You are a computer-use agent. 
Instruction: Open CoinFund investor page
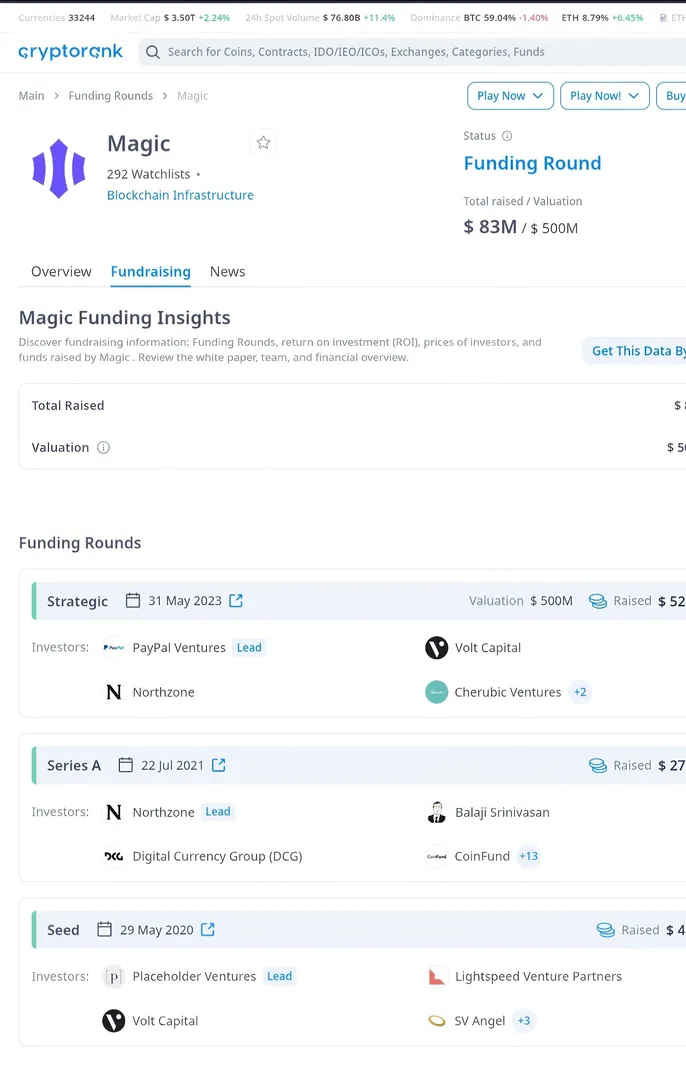pos(482,857)
